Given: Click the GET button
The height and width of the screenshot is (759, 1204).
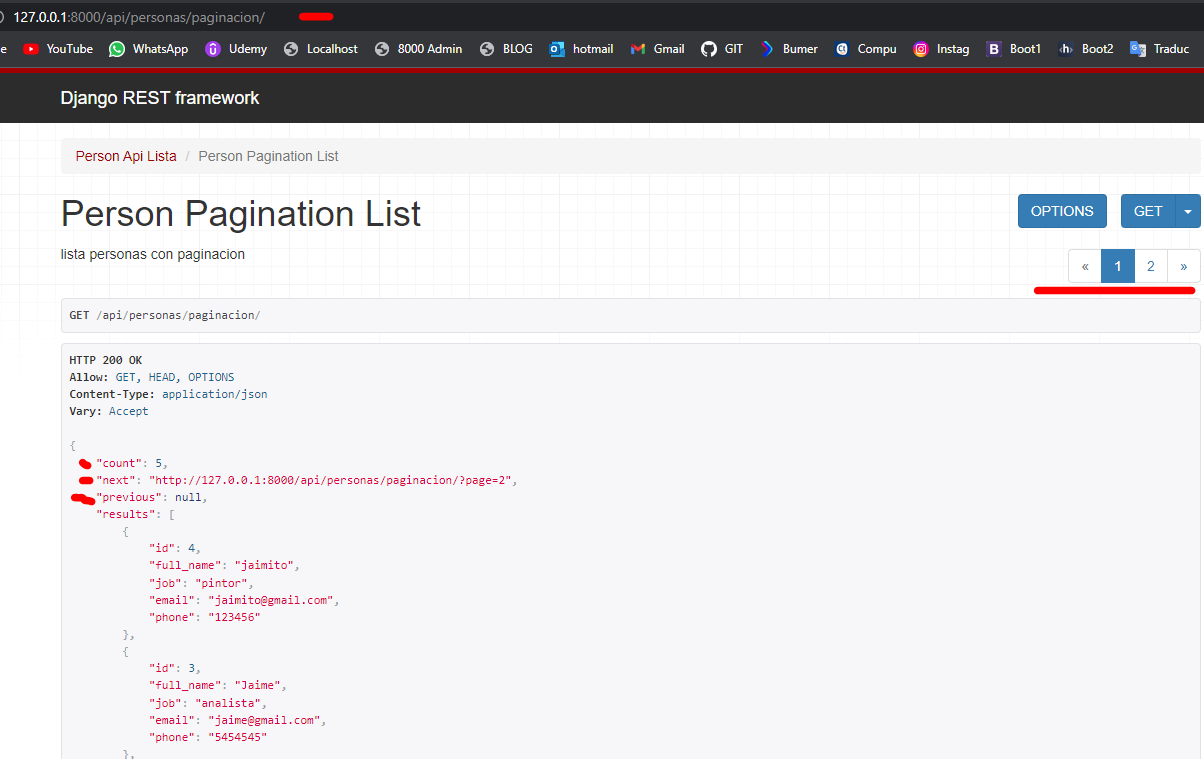Looking at the screenshot, I should tap(1148, 211).
